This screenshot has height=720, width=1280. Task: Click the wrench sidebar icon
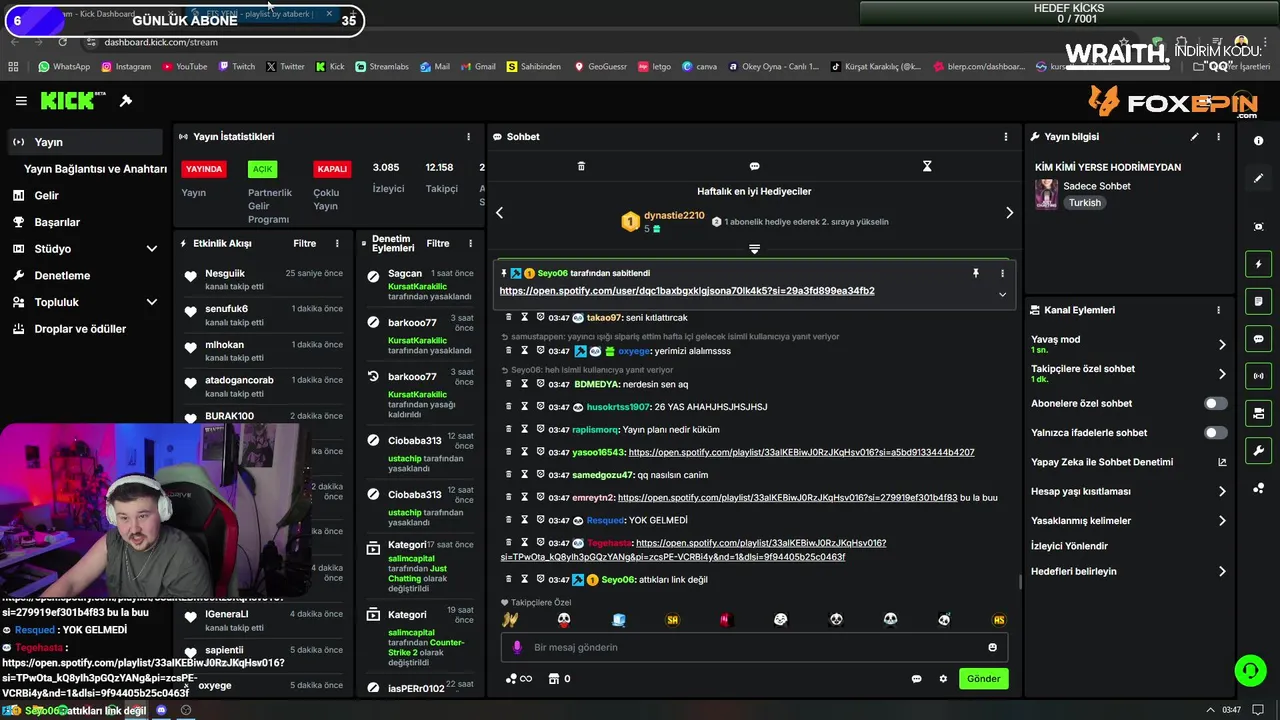(x=1258, y=451)
